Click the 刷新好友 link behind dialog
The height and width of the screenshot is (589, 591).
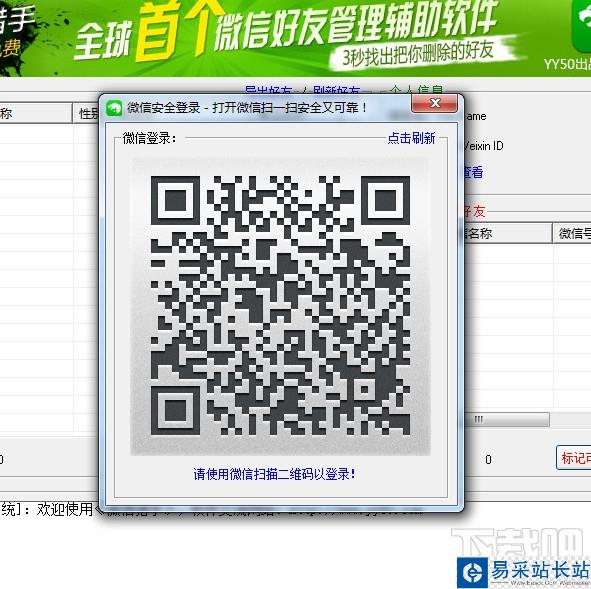click(337, 90)
